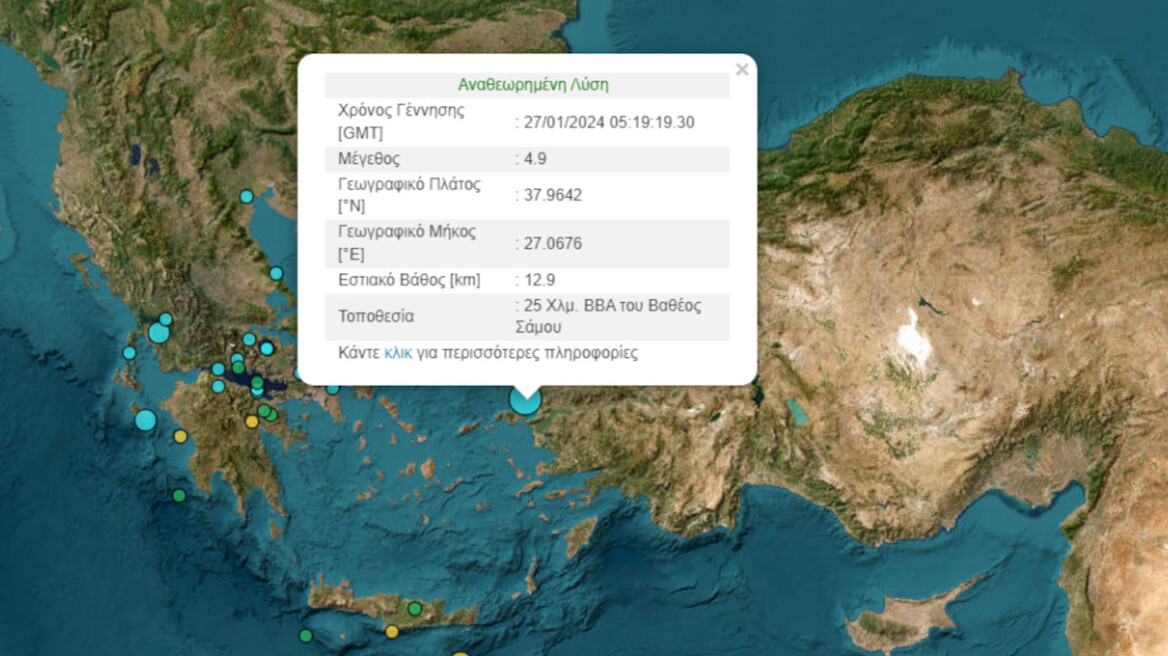The width and height of the screenshot is (1168, 656).
Task: Select the yellow marker on eastern Crete
Action: tap(391, 631)
